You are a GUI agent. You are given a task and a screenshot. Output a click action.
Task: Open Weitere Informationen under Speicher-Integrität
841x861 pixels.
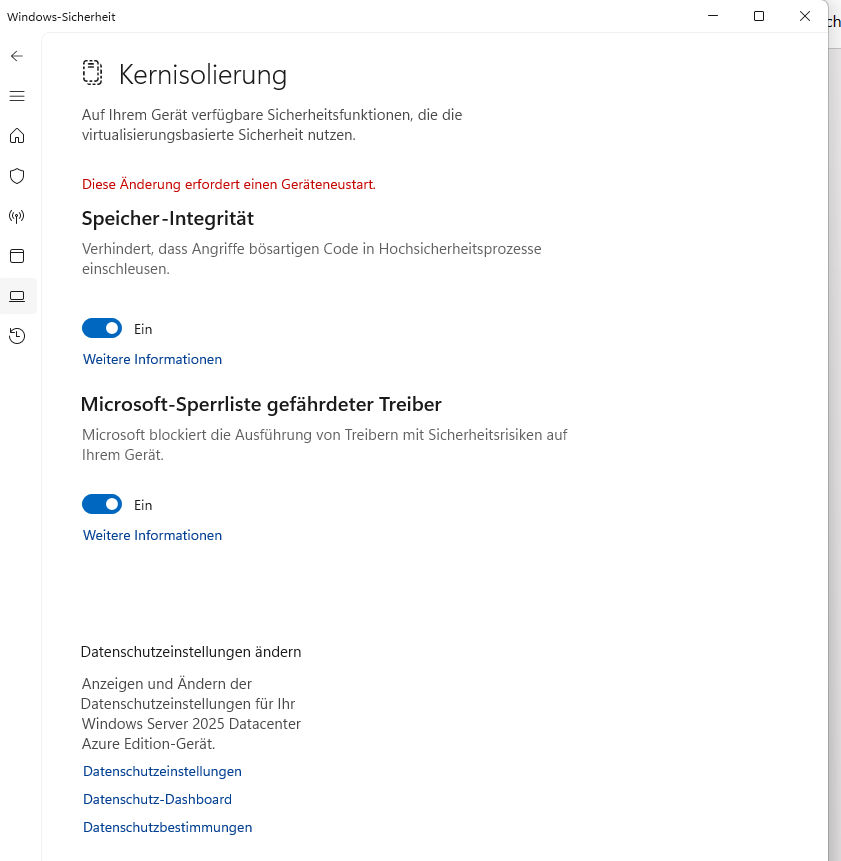coord(152,359)
